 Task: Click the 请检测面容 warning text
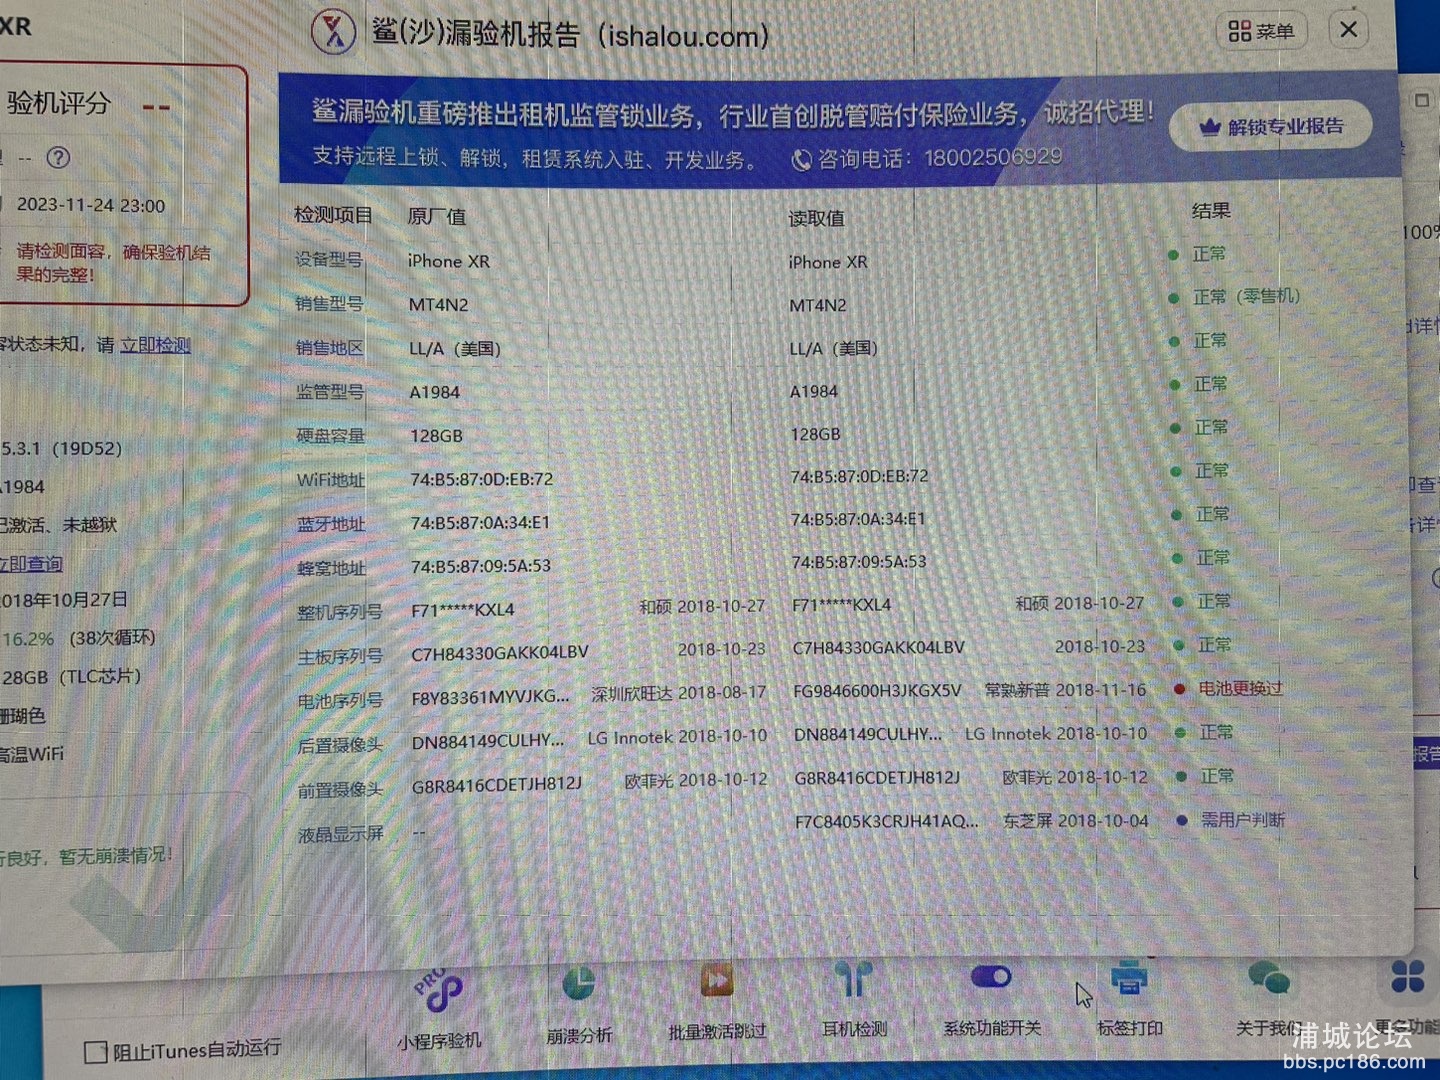[113, 263]
